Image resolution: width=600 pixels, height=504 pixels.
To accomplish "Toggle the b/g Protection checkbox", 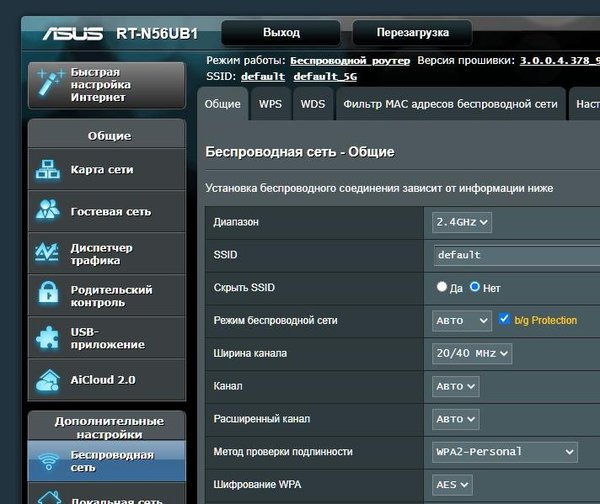I will point(505,320).
